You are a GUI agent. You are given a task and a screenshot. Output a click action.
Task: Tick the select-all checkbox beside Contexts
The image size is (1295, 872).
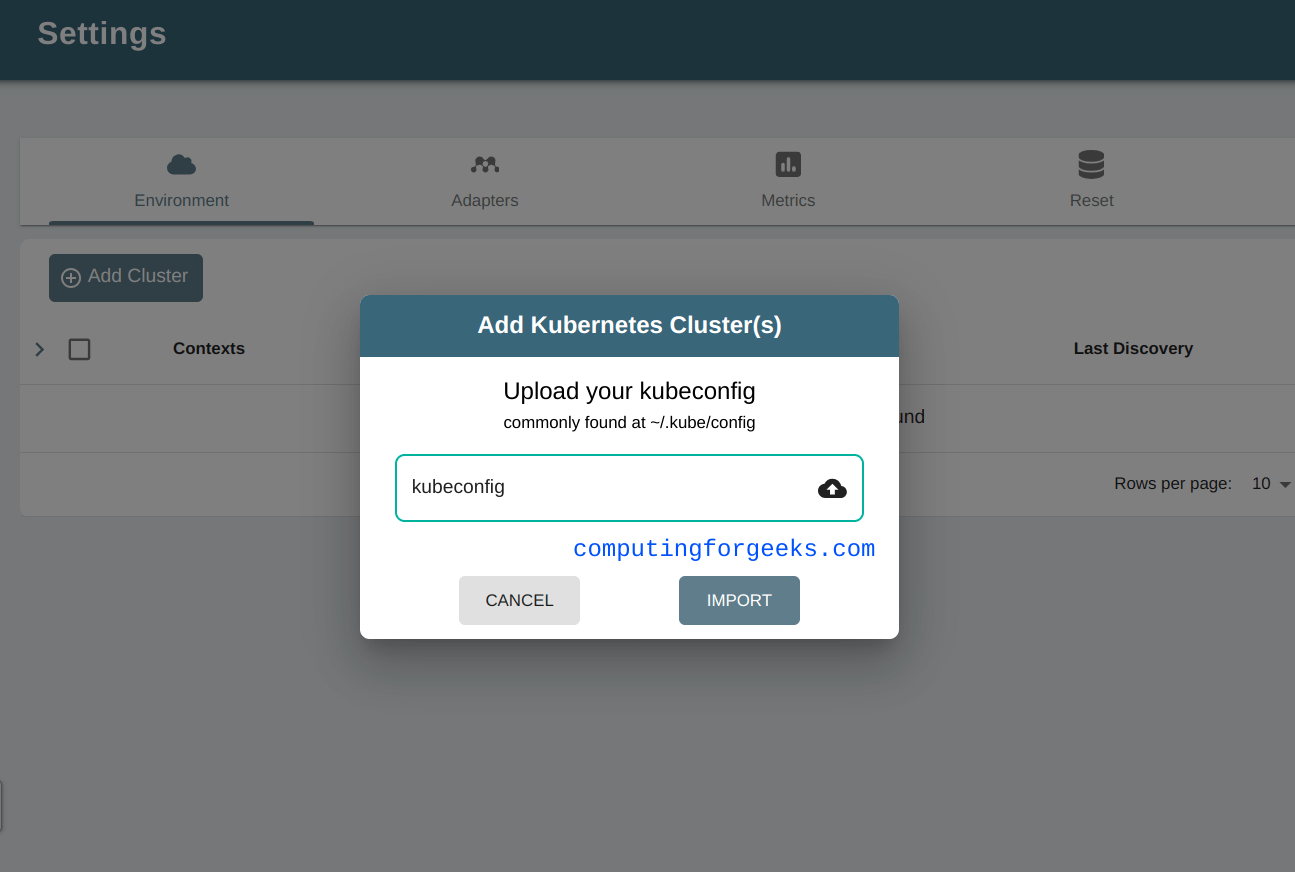click(79, 349)
